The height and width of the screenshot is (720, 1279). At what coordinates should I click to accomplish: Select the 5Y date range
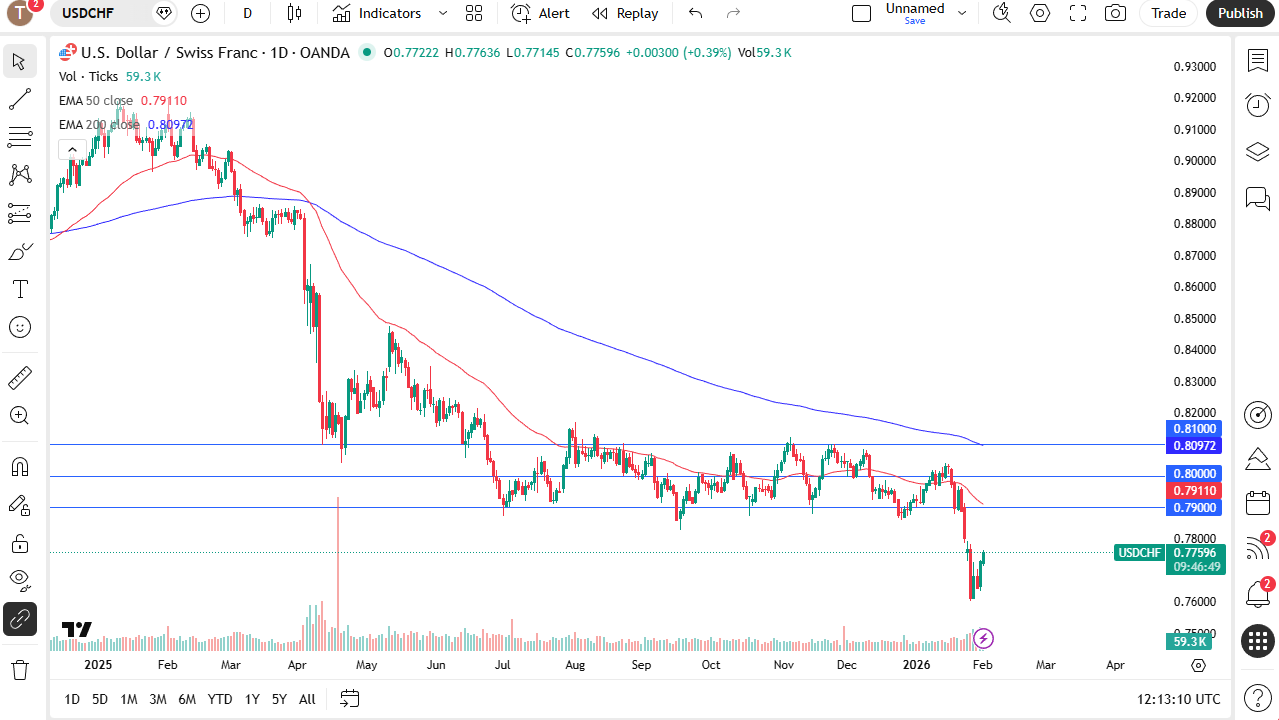tap(279, 699)
